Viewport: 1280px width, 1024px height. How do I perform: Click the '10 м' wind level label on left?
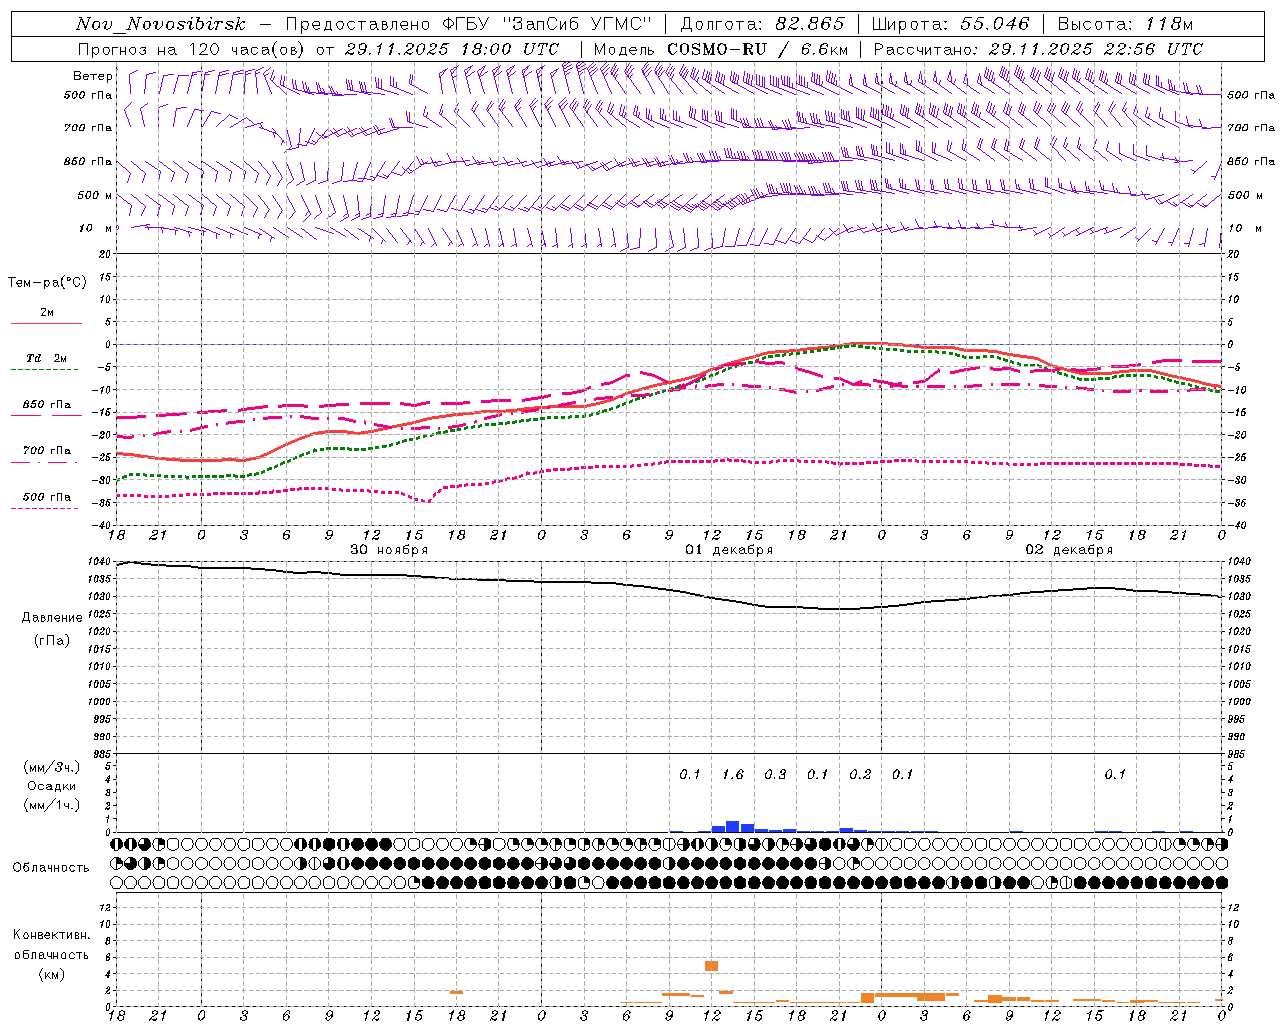(x=96, y=228)
